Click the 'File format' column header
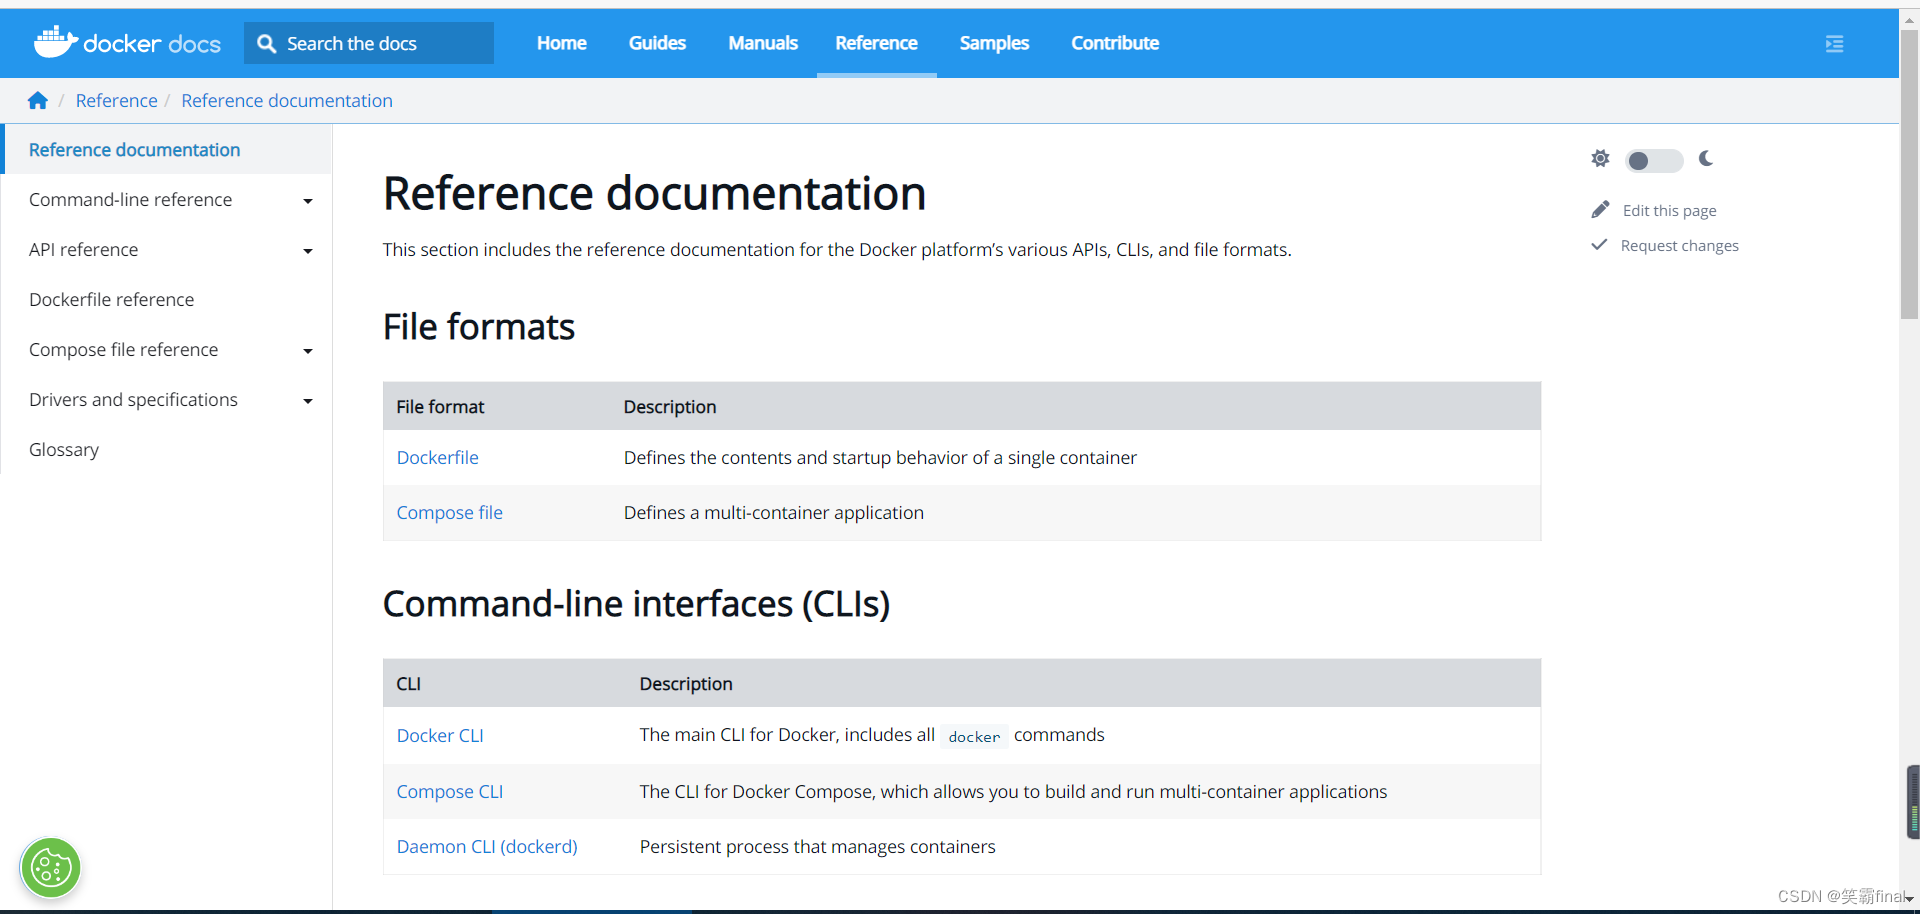This screenshot has width=1920, height=914. point(440,406)
